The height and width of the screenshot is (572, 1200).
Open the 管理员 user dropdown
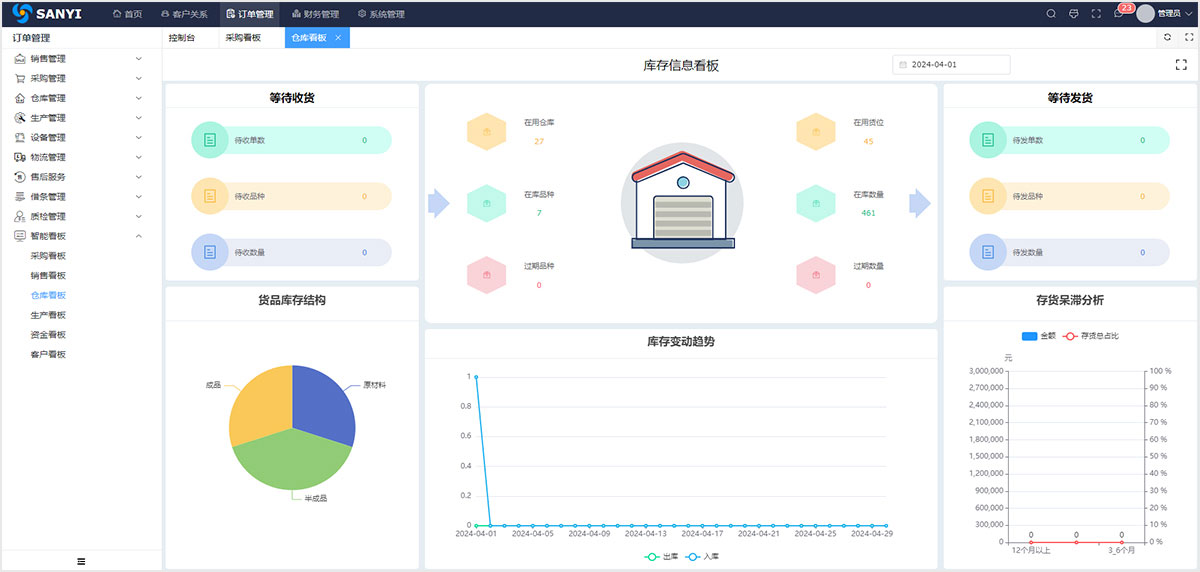pyautogui.click(x=1167, y=14)
